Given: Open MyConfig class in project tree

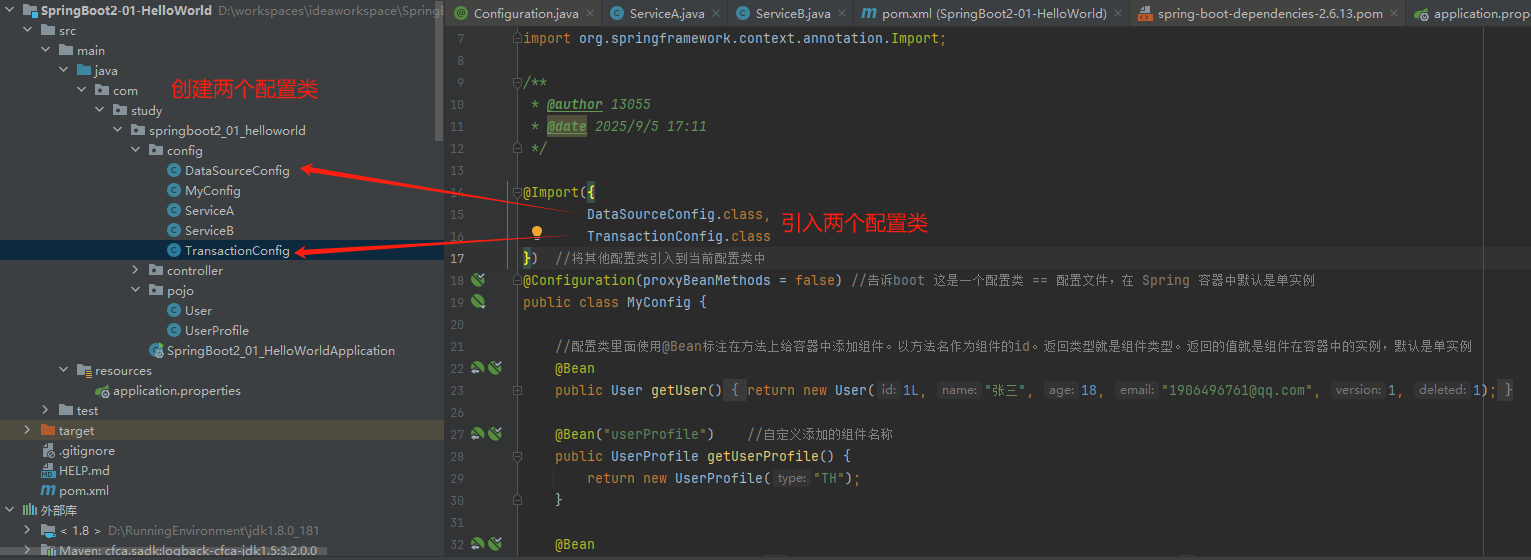Looking at the screenshot, I should click(212, 190).
